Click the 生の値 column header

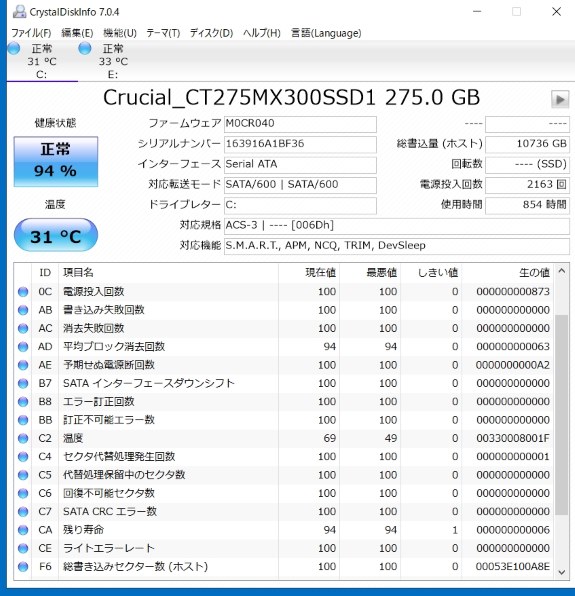coord(508,273)
